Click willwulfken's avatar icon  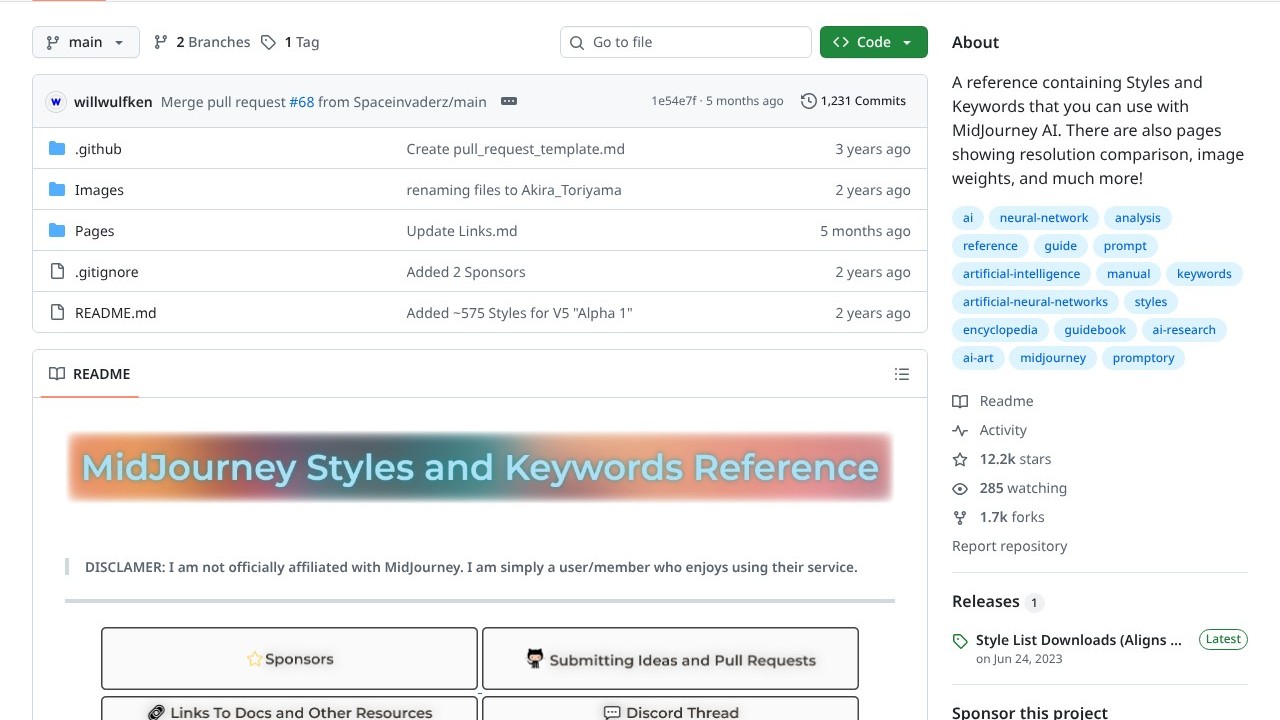point(56,102)
